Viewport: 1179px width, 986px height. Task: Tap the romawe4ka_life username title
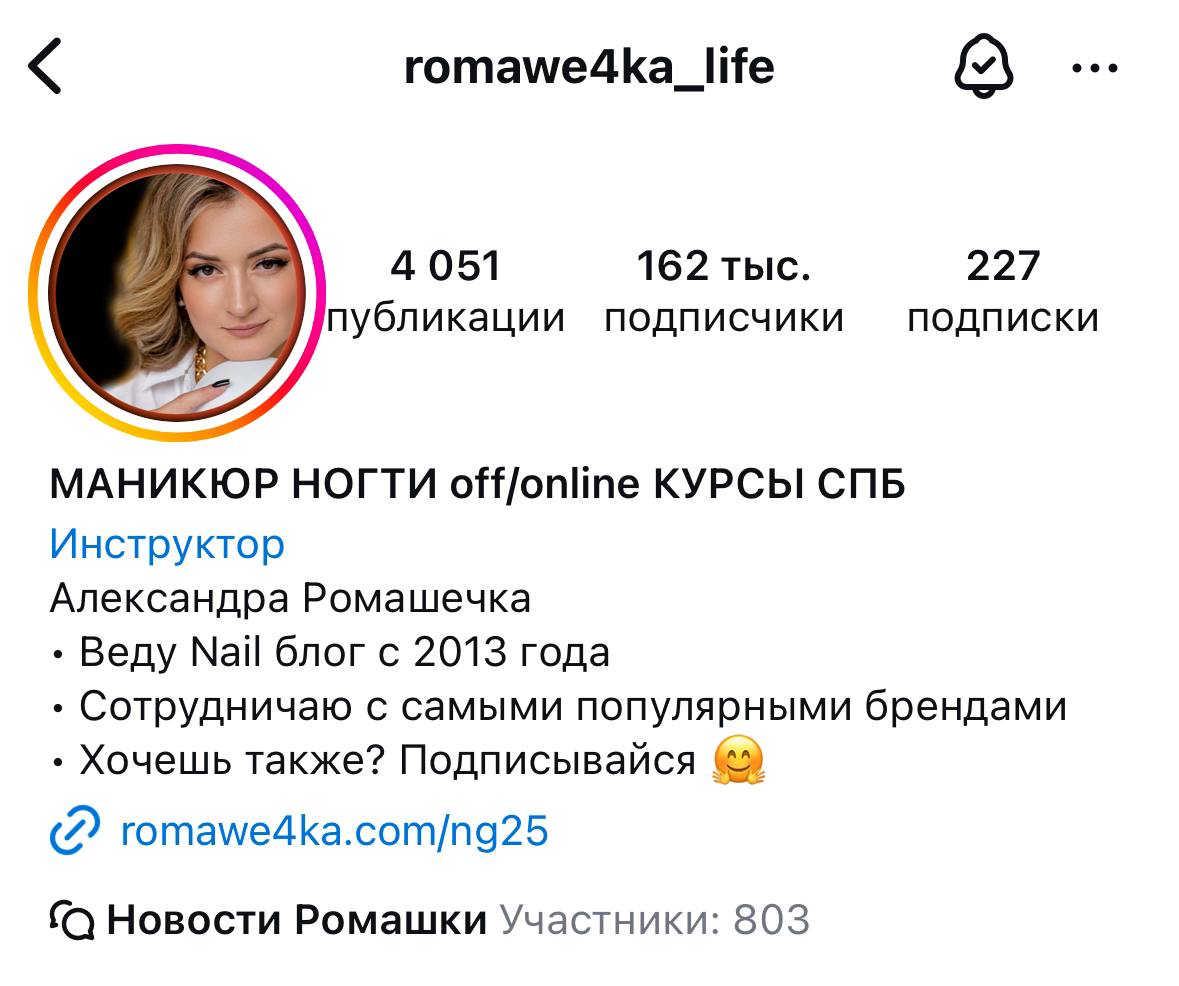(590, 66)
